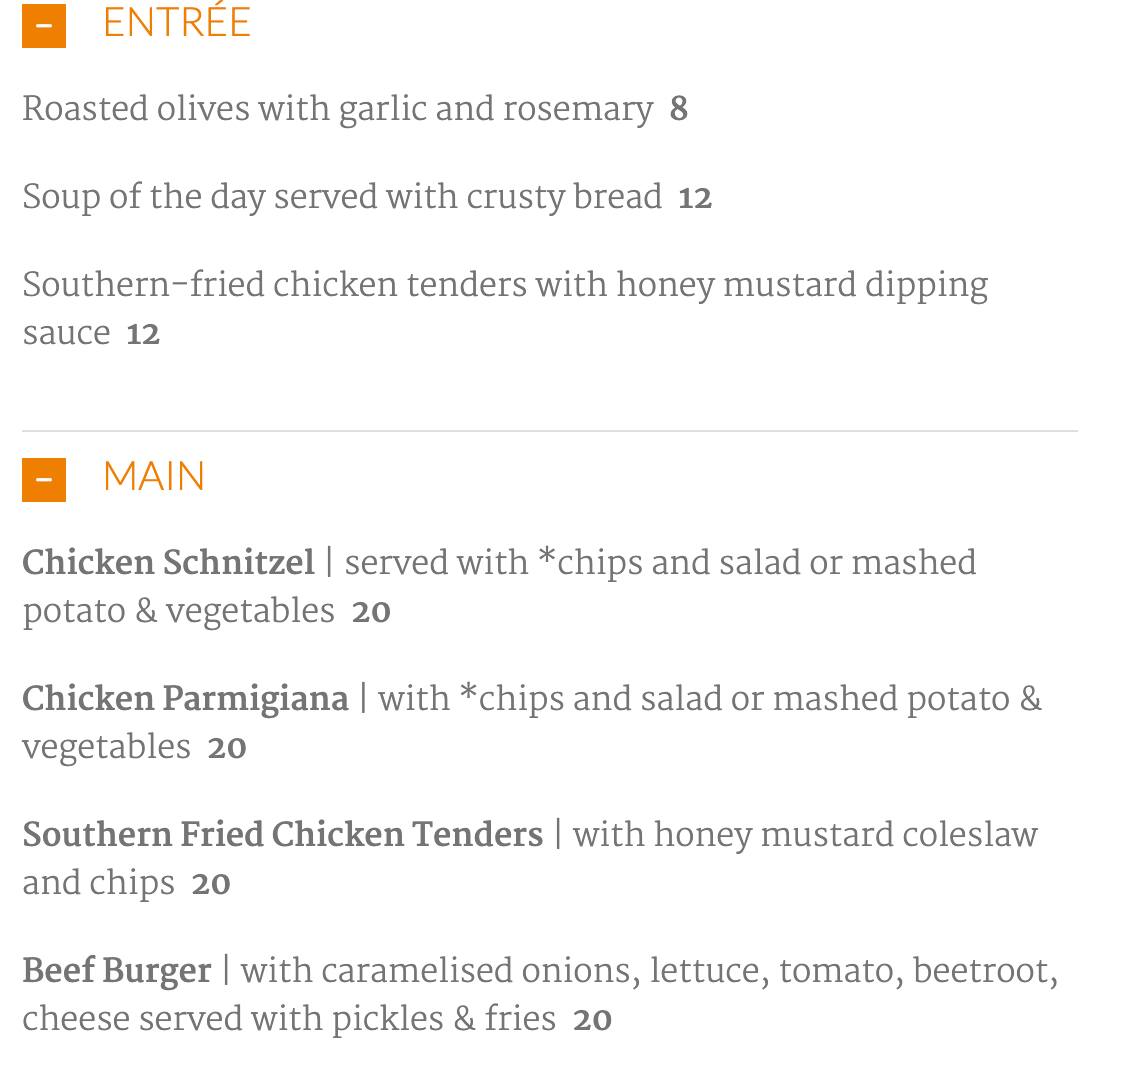Click the ENTRÉE section heading
This screenshot has height=1072, width=1148.
click(177, 22)
